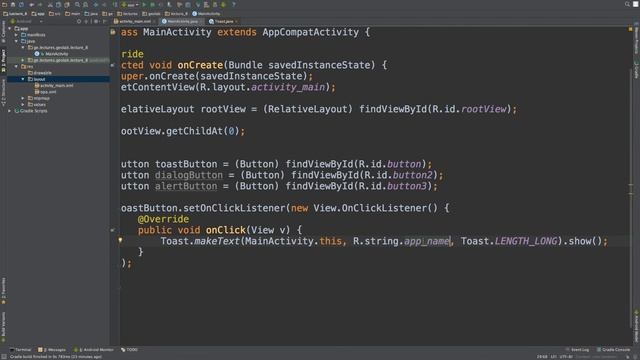Collapse the layout folder node
Screen dimensions: 640x360
23,79
